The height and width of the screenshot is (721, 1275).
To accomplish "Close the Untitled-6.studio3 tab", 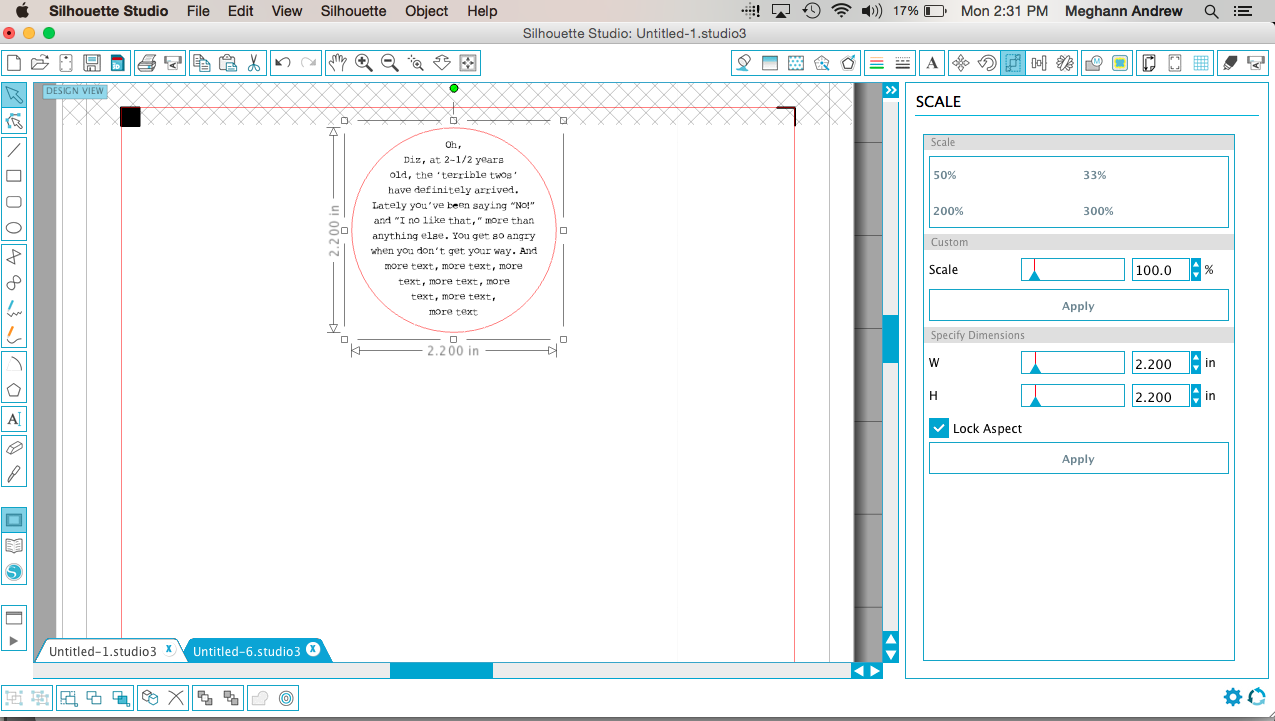I will 313,650.
